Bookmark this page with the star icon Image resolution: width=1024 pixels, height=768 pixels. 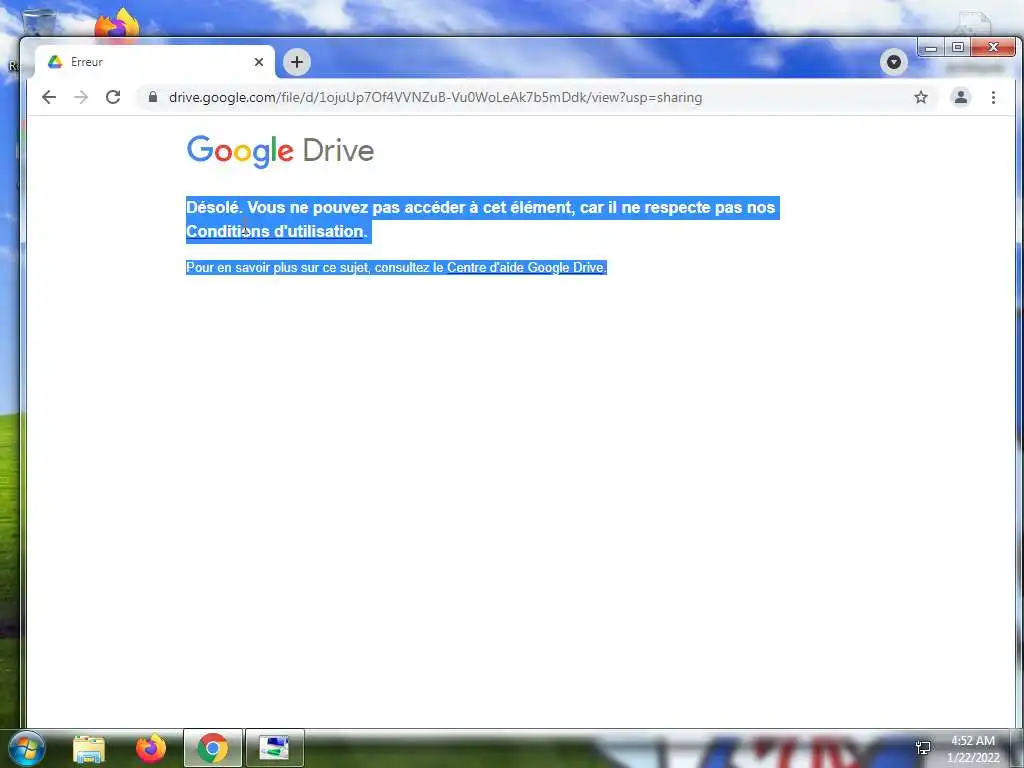921,97
